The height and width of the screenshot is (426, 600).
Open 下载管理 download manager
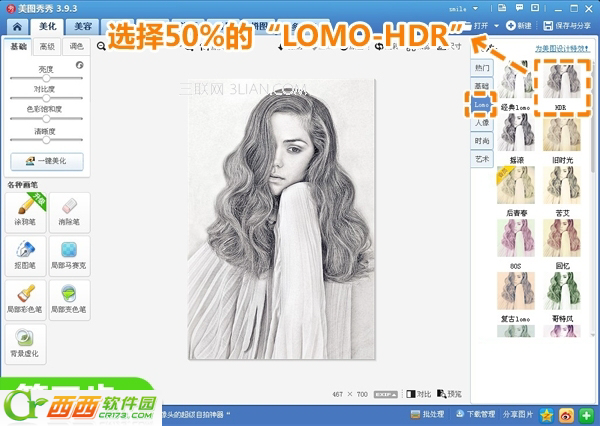tap(475, 414)
